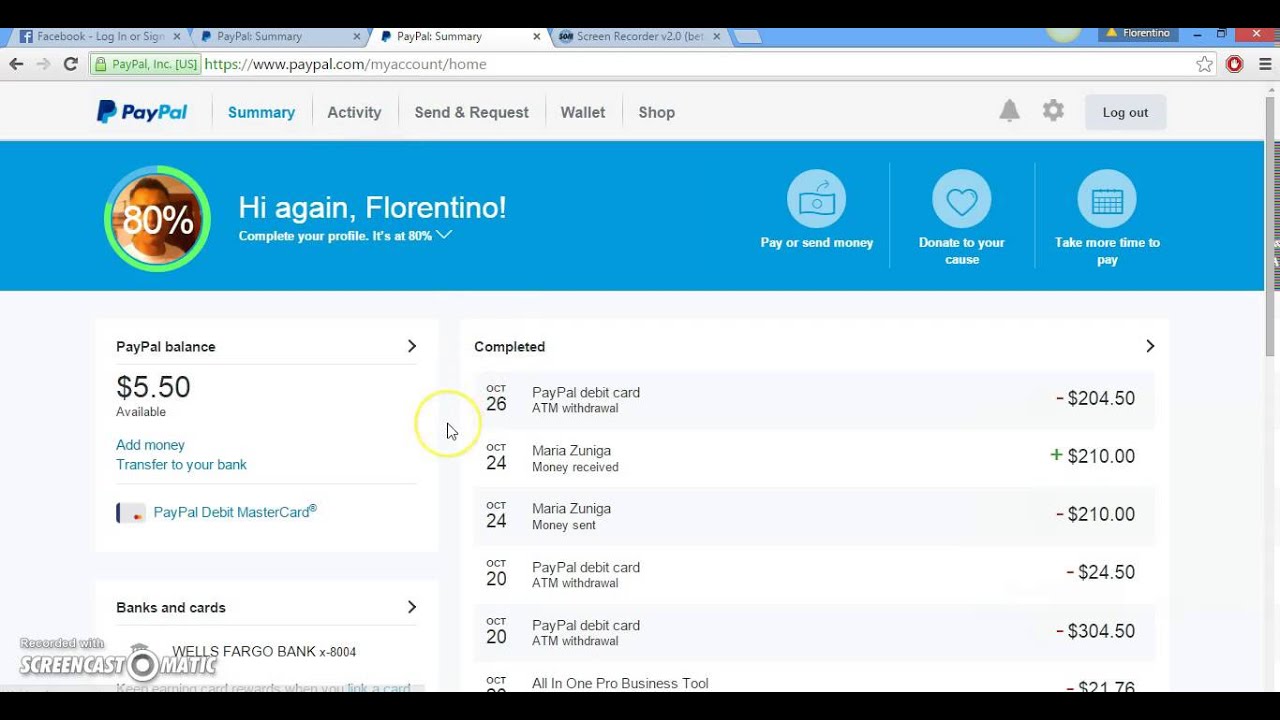The height and width of the screenshot is (720, 1280).
Task: Click the Donate to your cause label
Action: point(962,251)
